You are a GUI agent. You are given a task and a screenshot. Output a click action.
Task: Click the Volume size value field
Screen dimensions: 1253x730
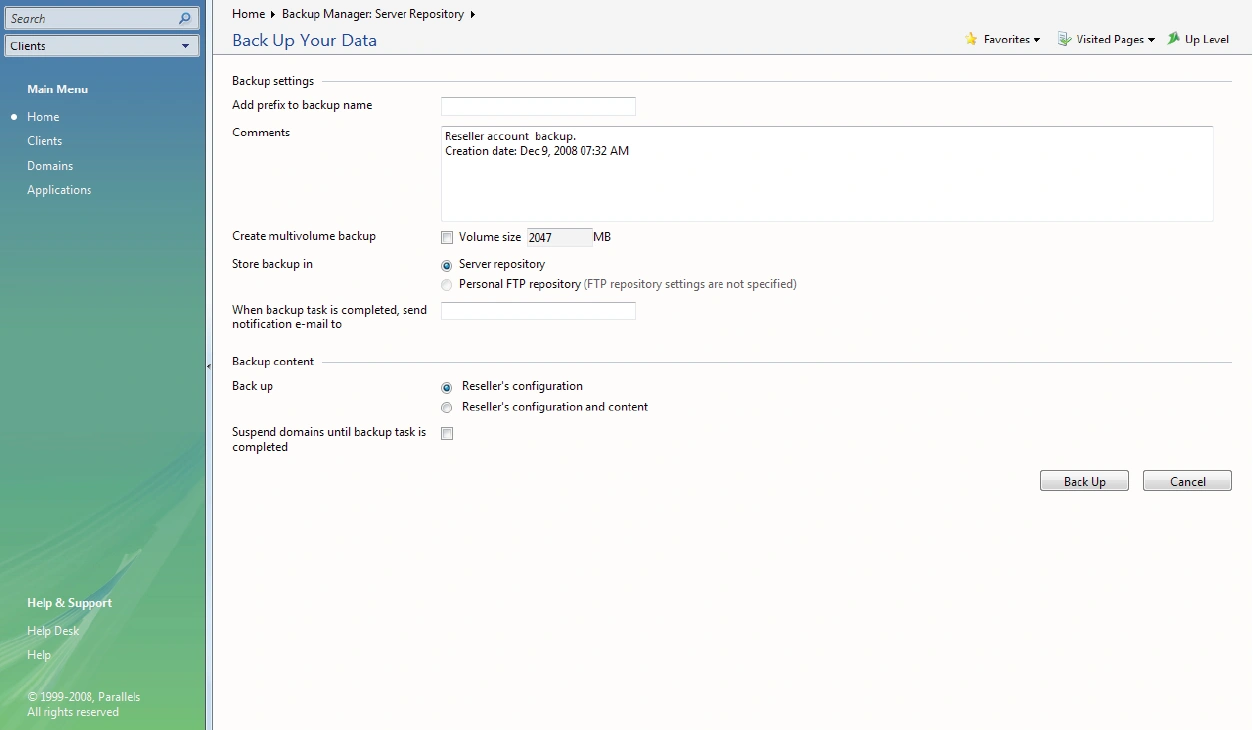click(560, 237)
